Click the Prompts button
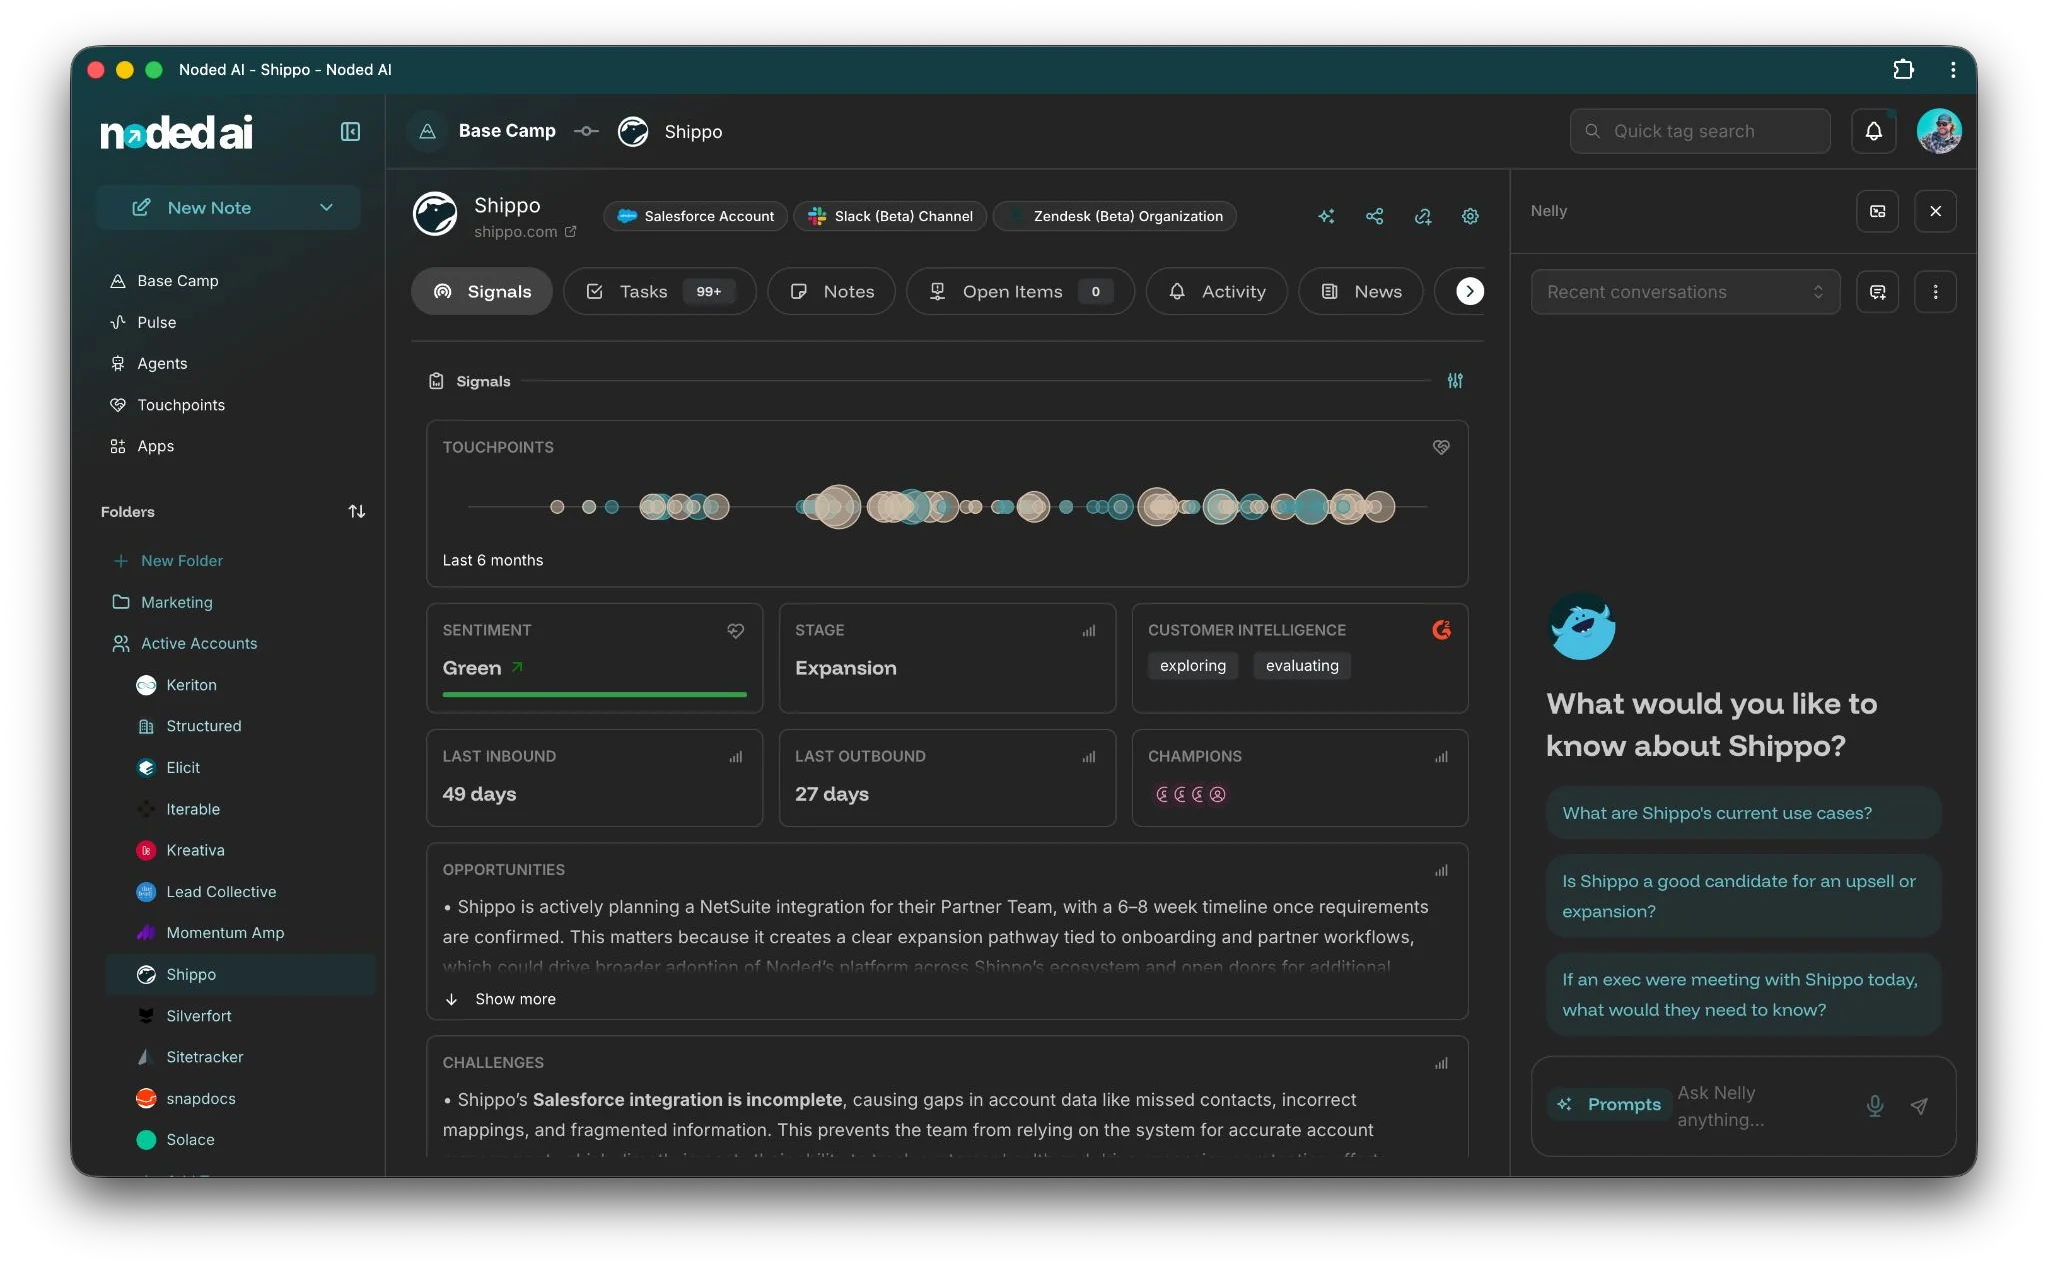This screenshot has height=1269, width=2048. (1610, 1105)
